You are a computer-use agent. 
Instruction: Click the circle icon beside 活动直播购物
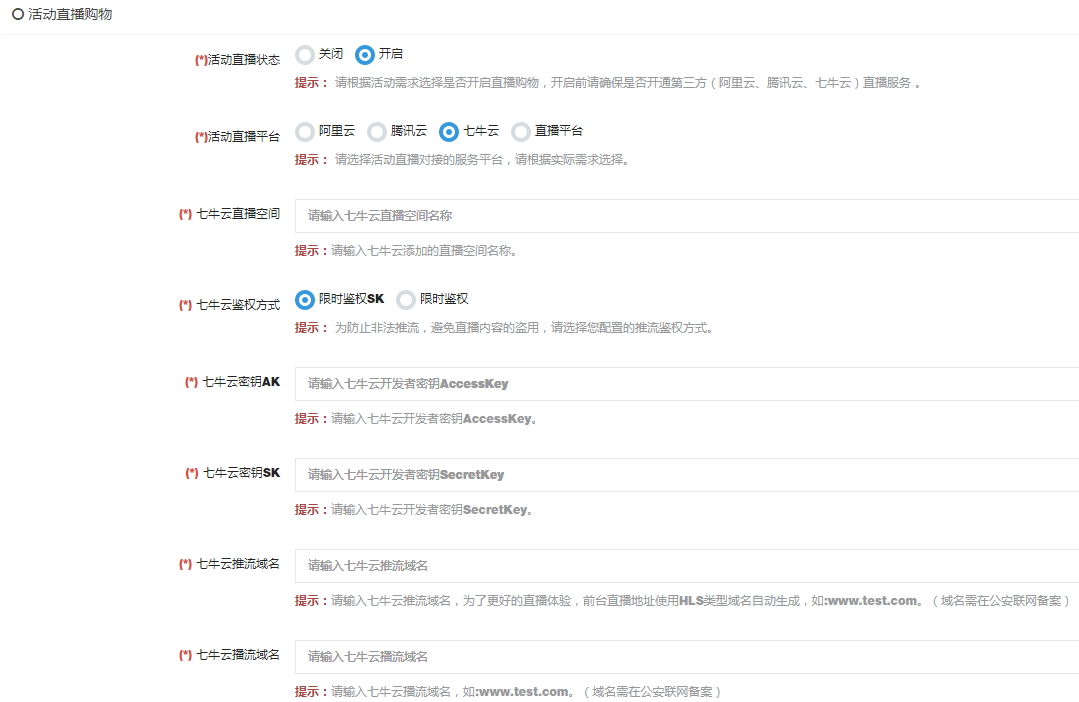18,14
